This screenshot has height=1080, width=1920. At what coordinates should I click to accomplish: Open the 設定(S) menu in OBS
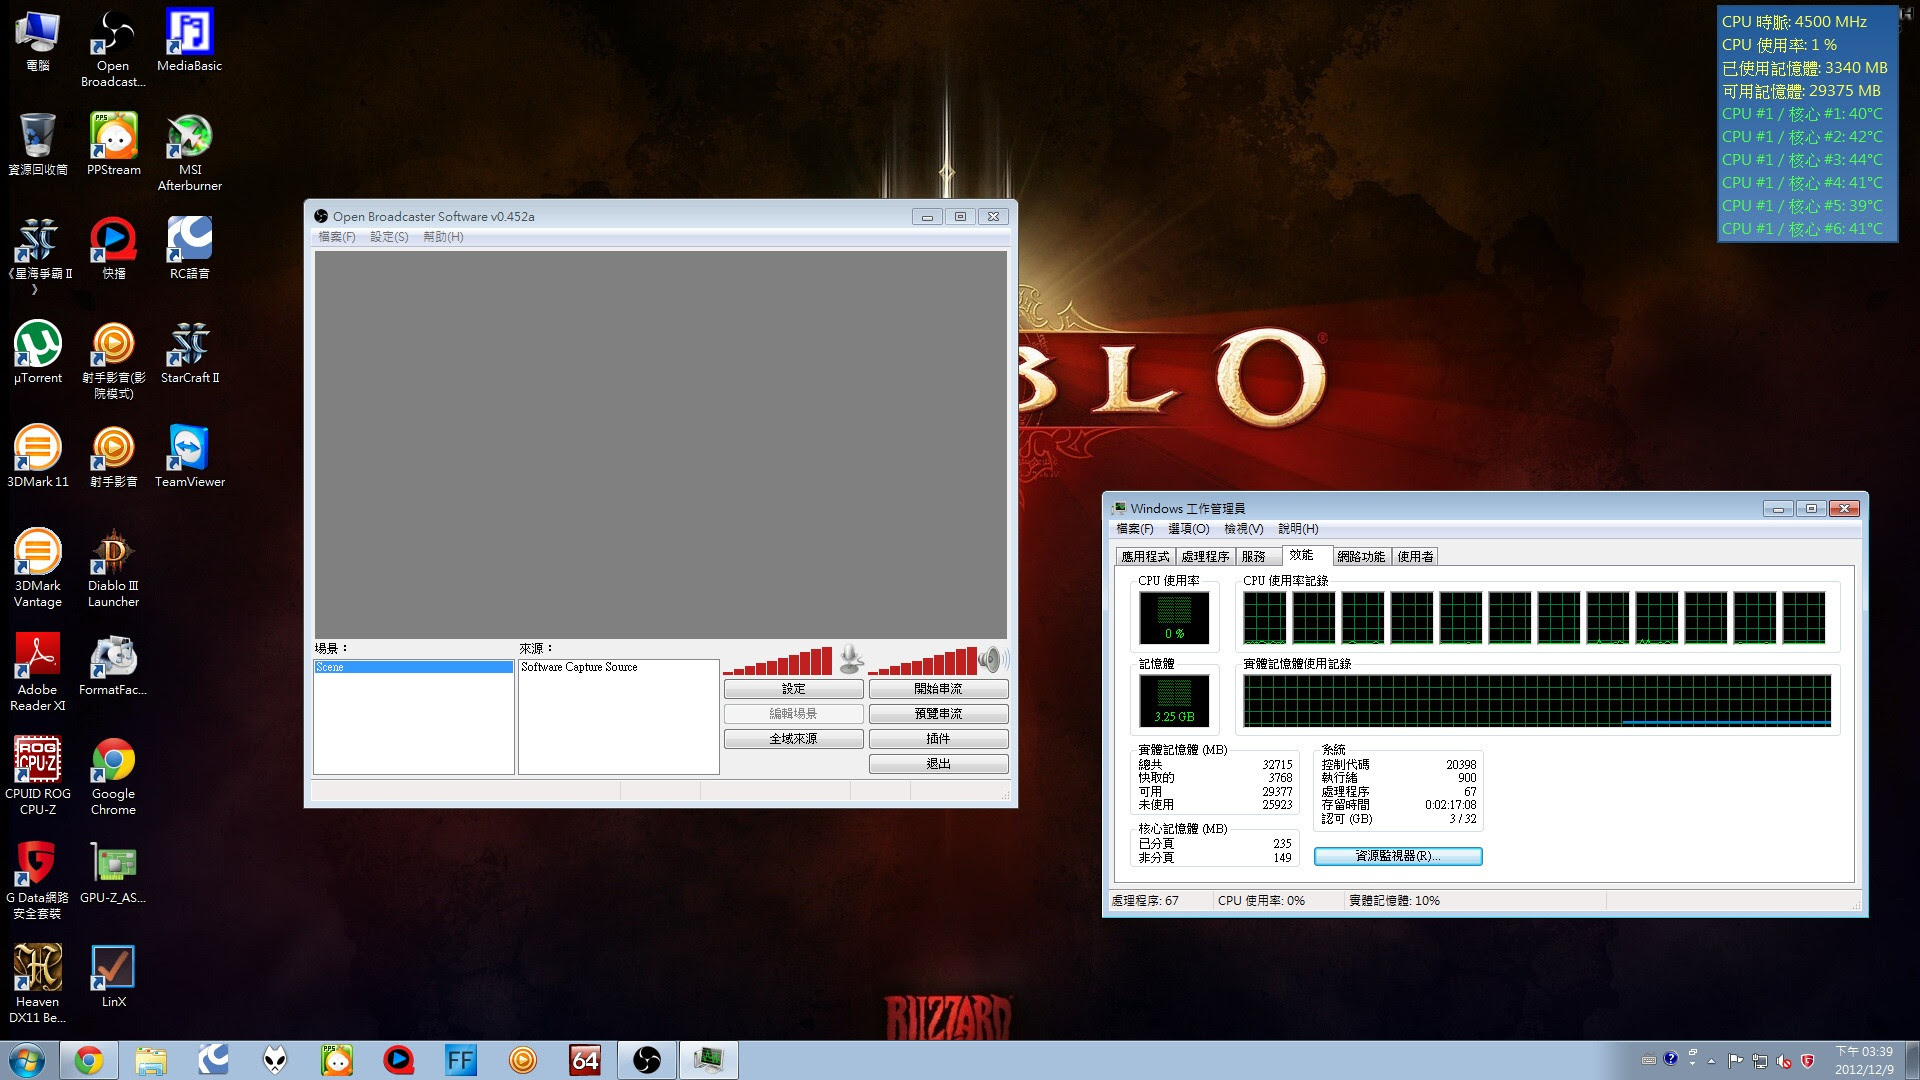tap(389, 237)
